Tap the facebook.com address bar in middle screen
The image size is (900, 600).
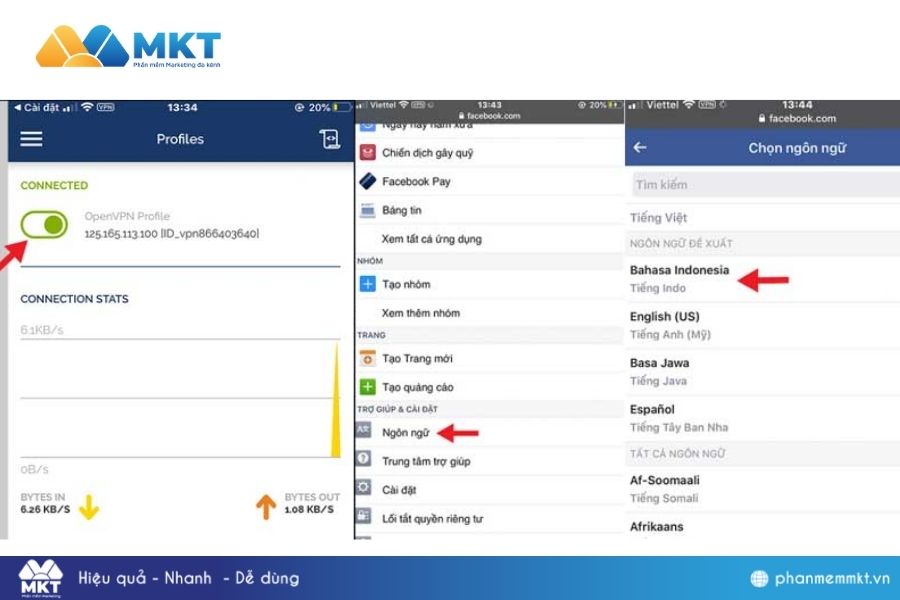[x=489, y=116]
